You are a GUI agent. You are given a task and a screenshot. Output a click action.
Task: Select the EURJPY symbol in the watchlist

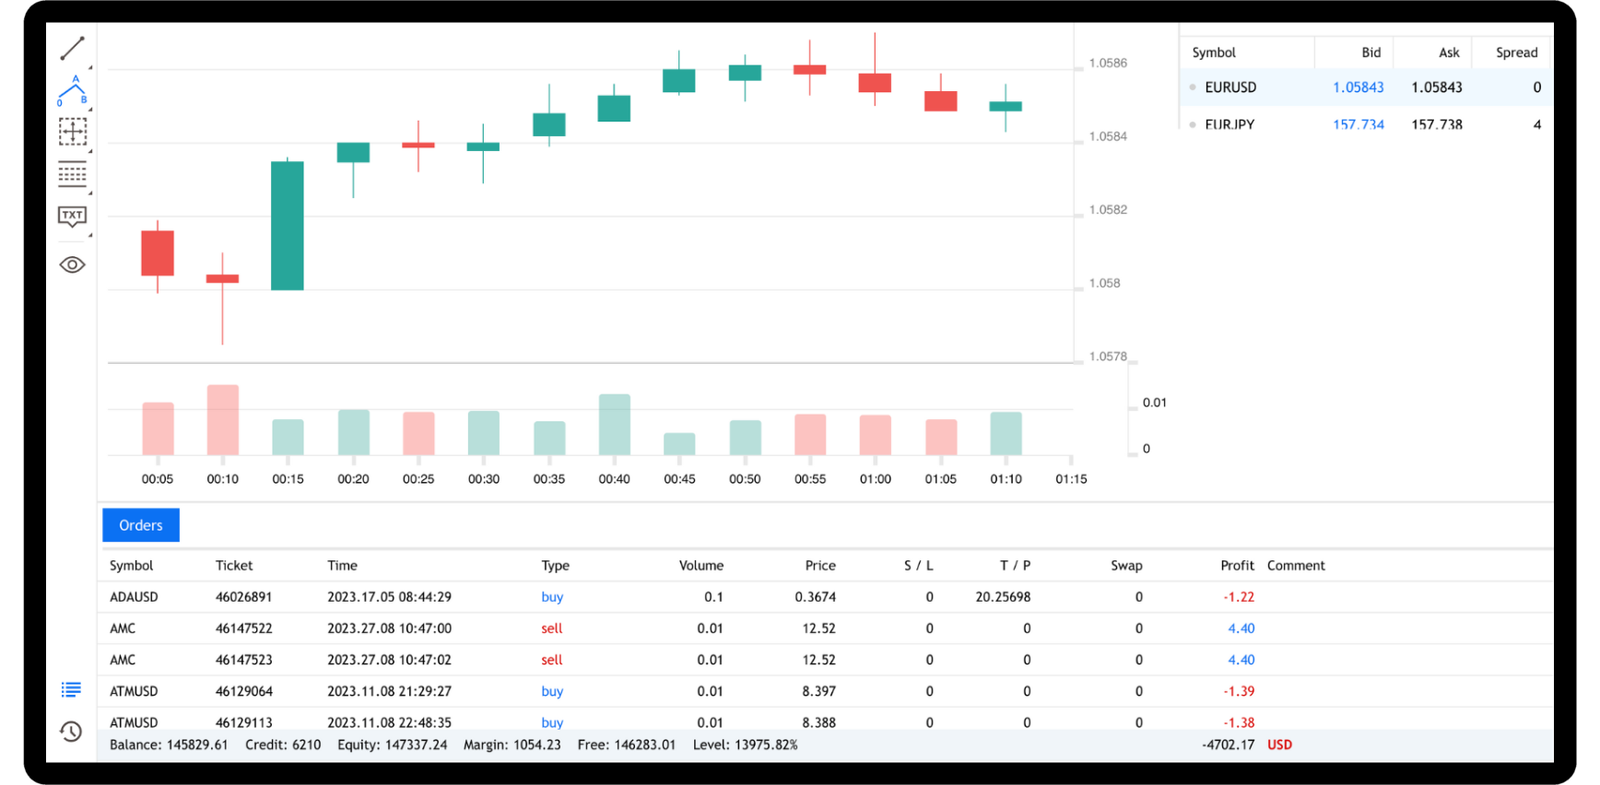coord(1229,124)
